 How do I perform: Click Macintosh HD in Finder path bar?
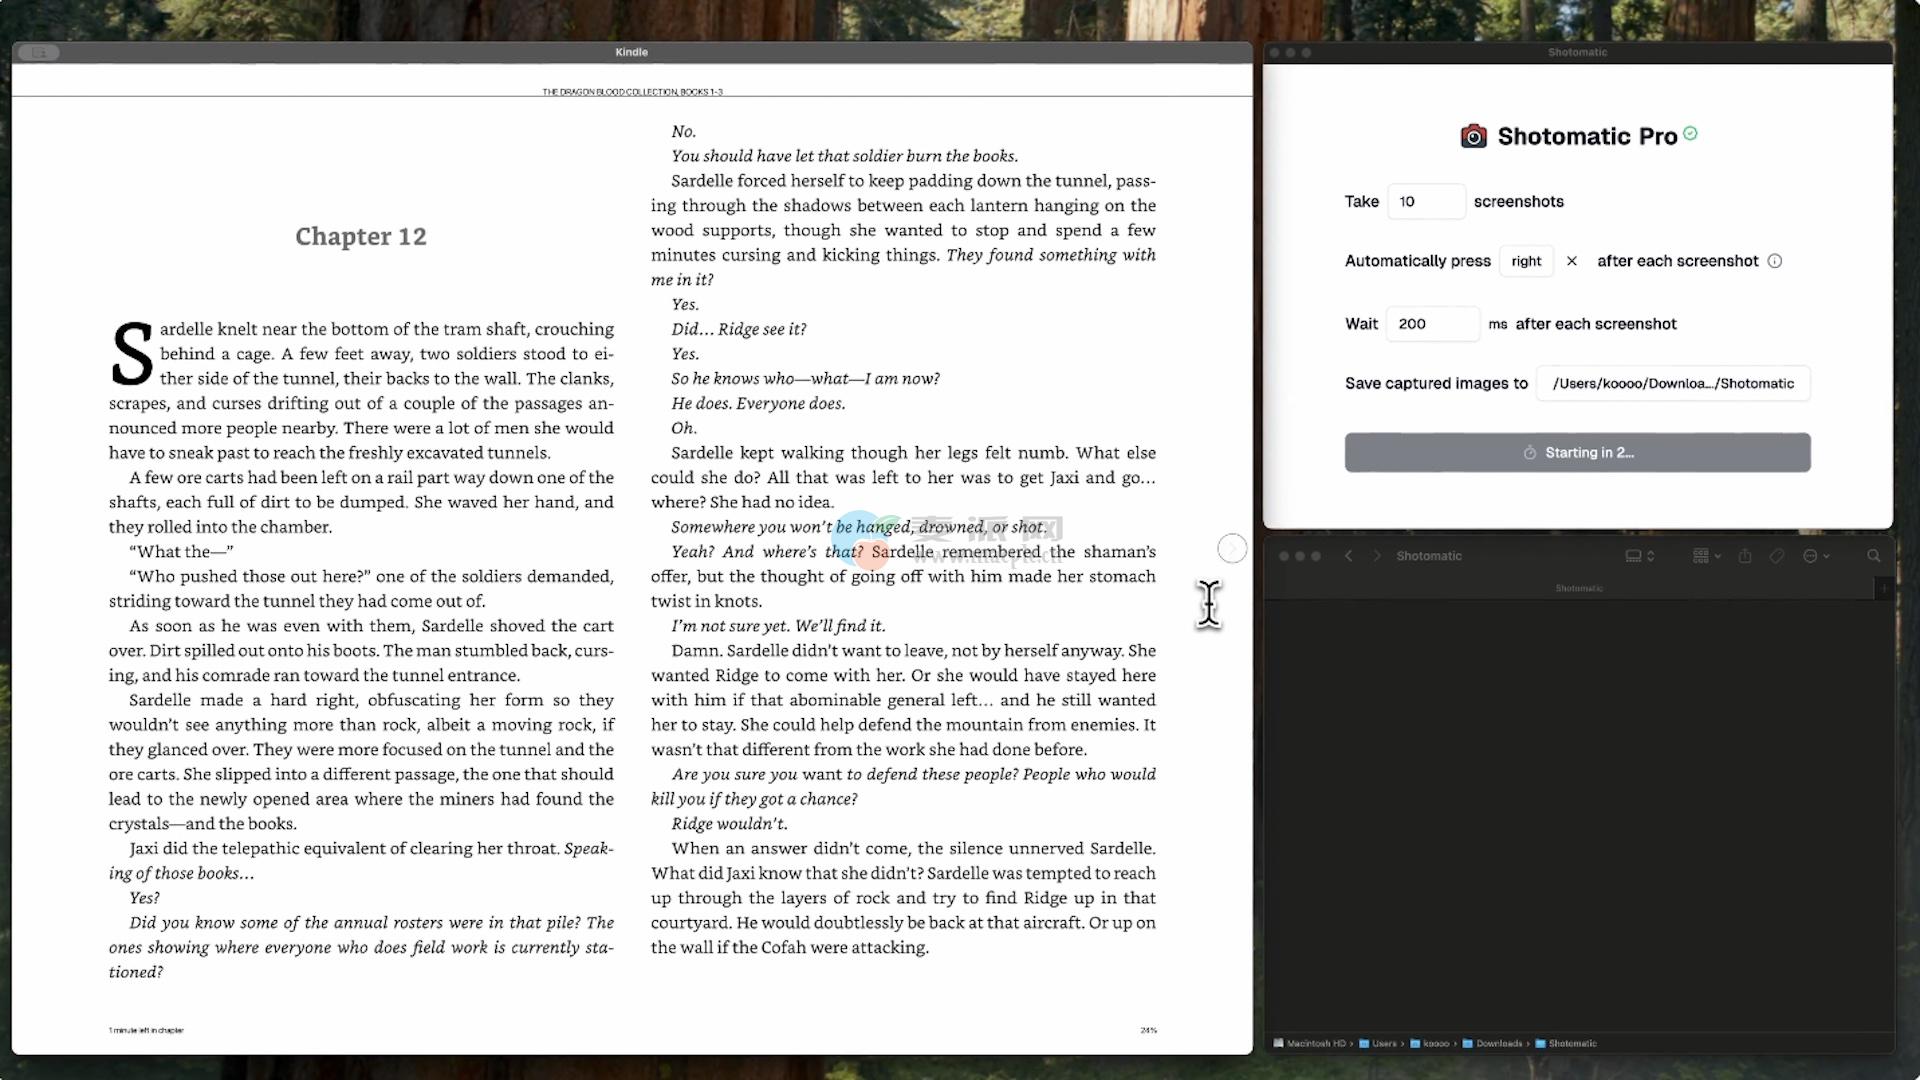(x=1309, y=1043)
